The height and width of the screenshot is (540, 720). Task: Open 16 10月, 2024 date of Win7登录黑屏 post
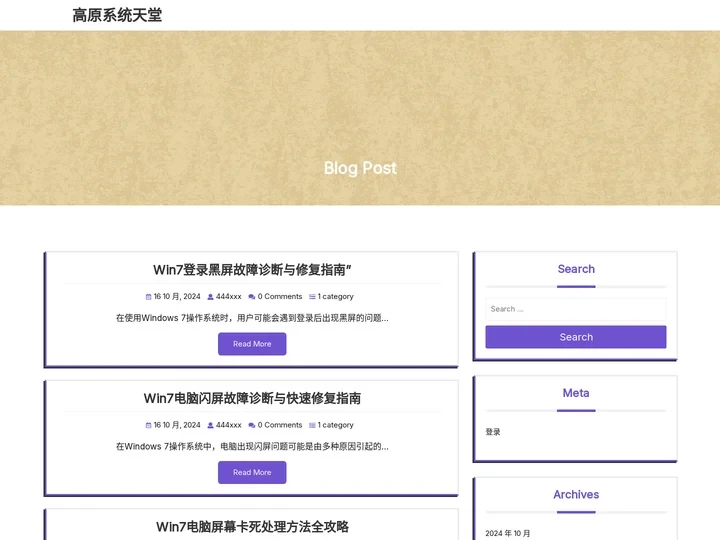tap(177, 297)
